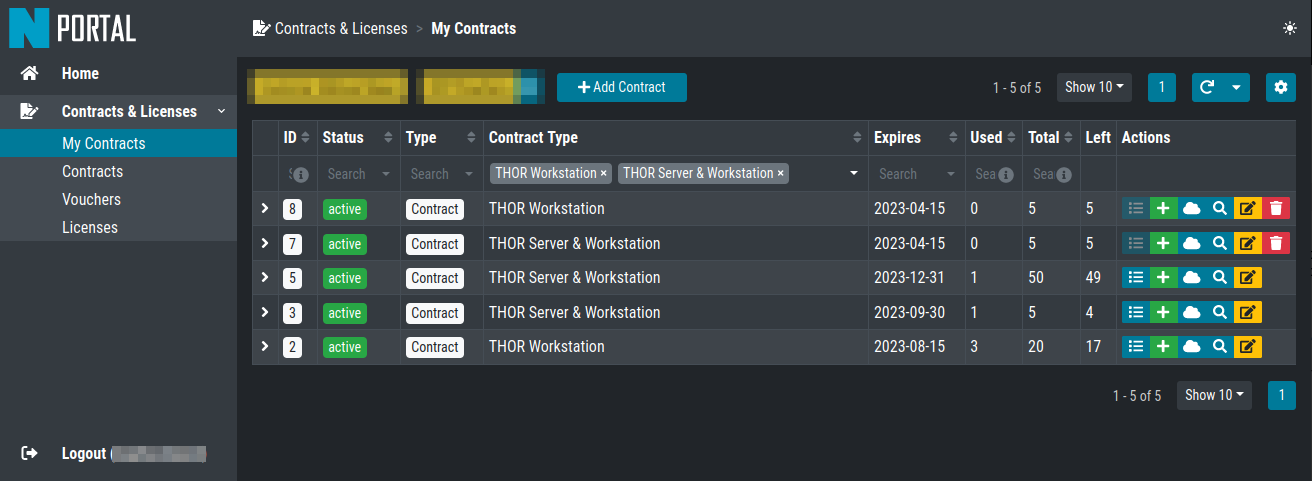1312x481 pixels.
Task: Collapse the Contracts & Licenses sidebar menu
Action: click(x=118, y=112)
